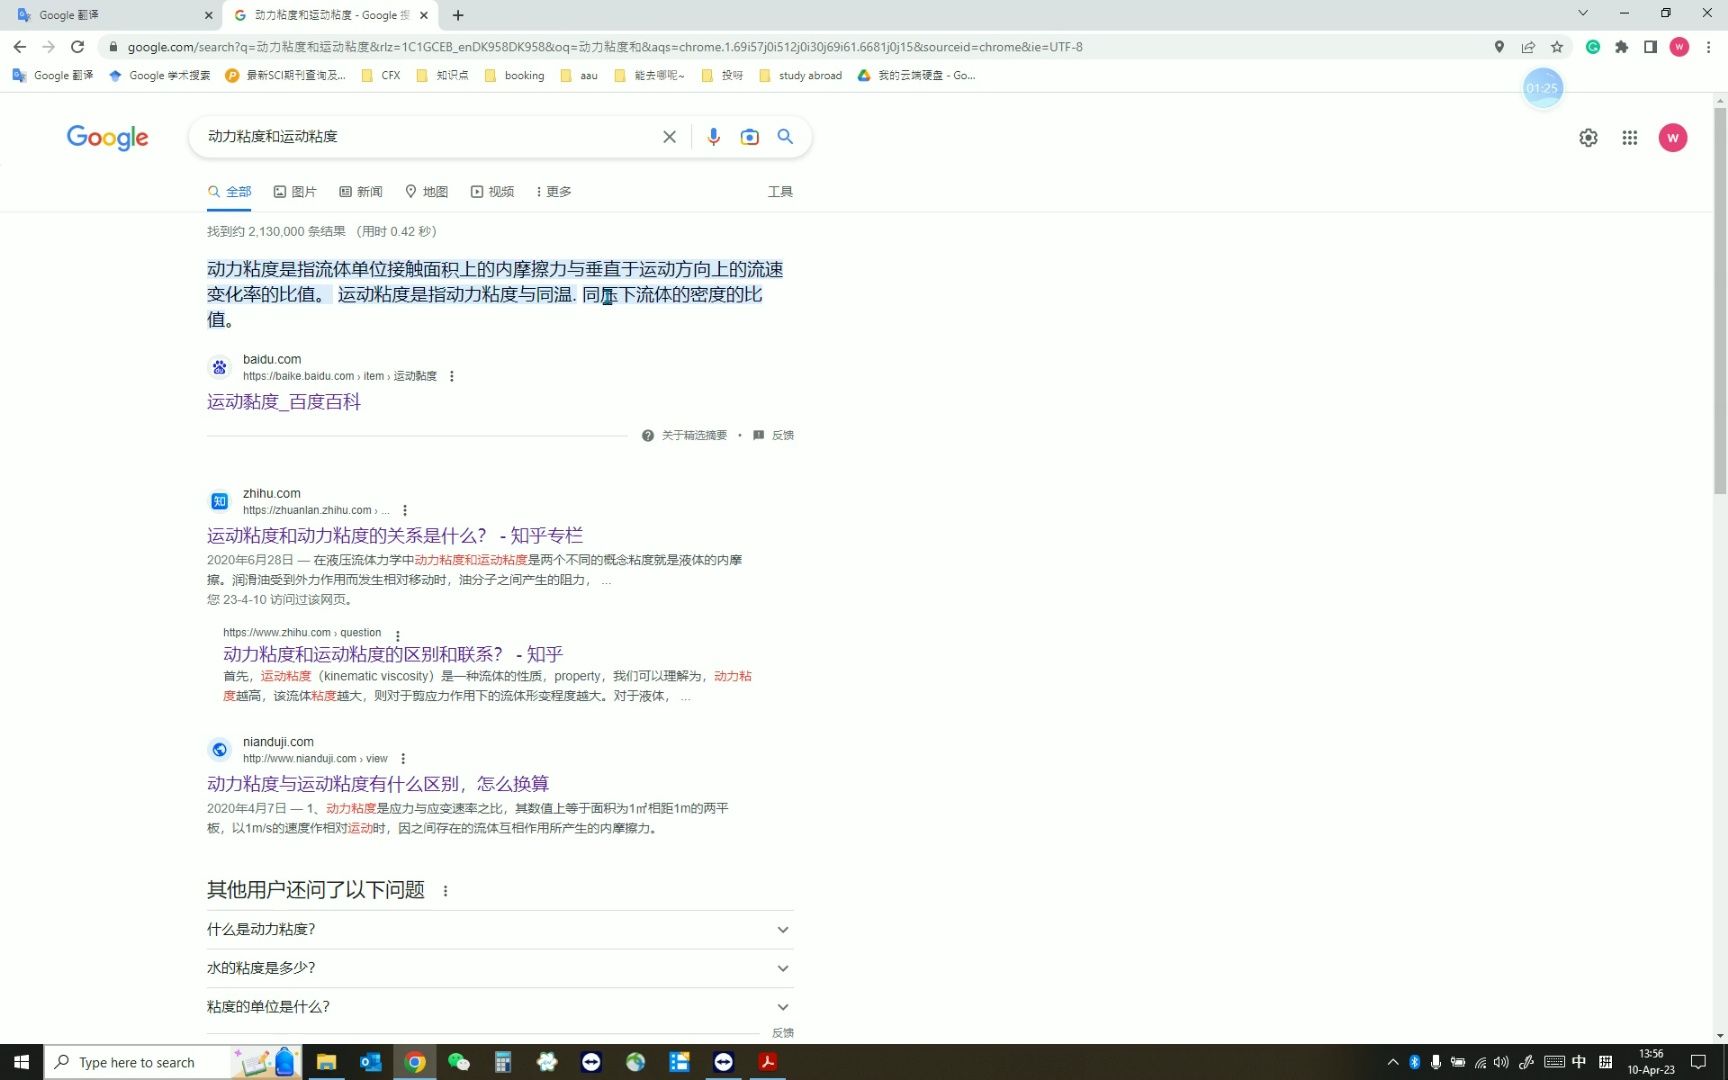
Task: Expand question 什么是动力粘度?
Action: pos(500,930)
